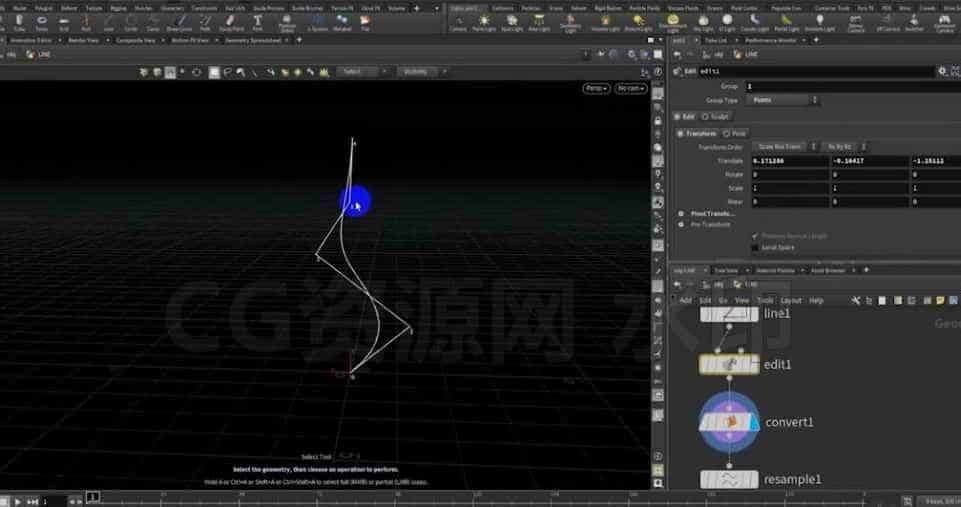Open the network editor Help menu

tap(816, 300)
